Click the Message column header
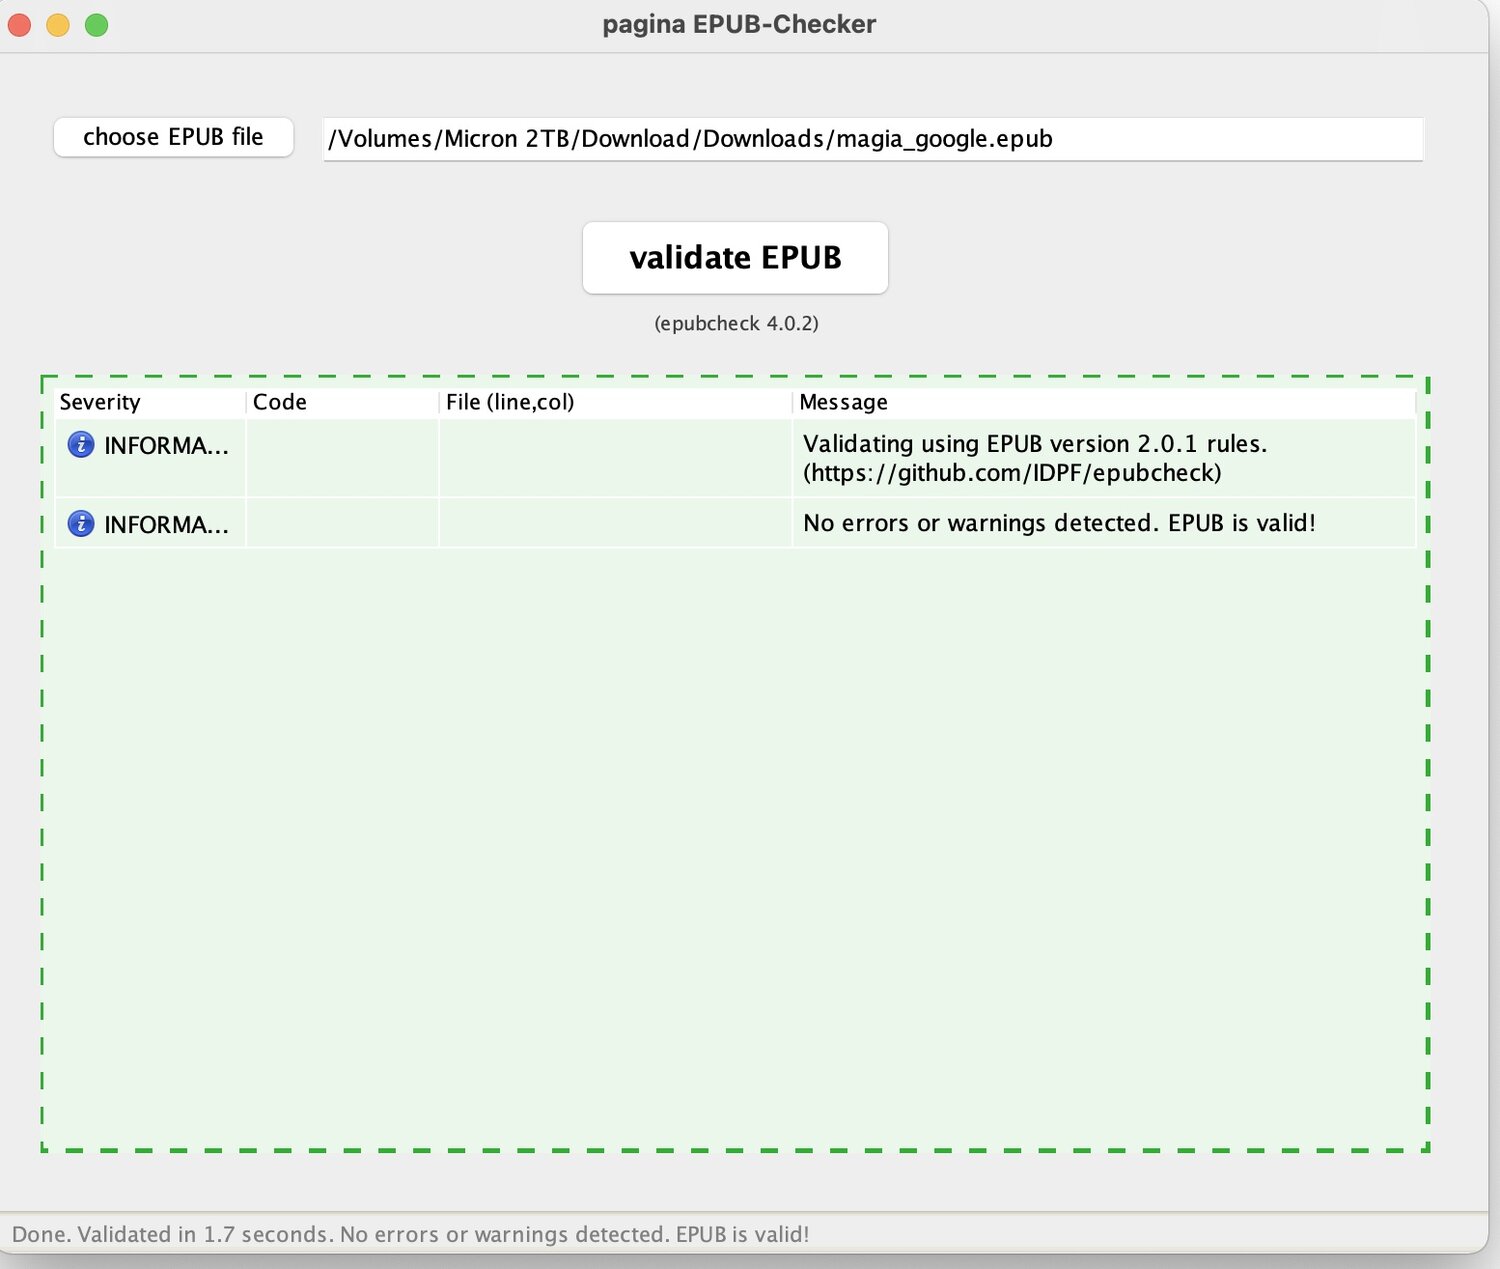 [1104, 402]
